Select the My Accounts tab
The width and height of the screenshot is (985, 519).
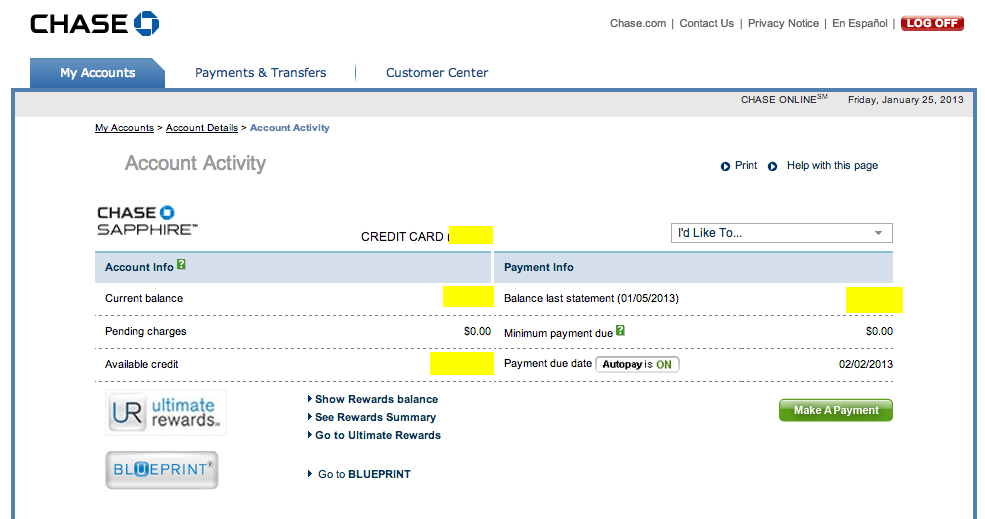point(97,73)
